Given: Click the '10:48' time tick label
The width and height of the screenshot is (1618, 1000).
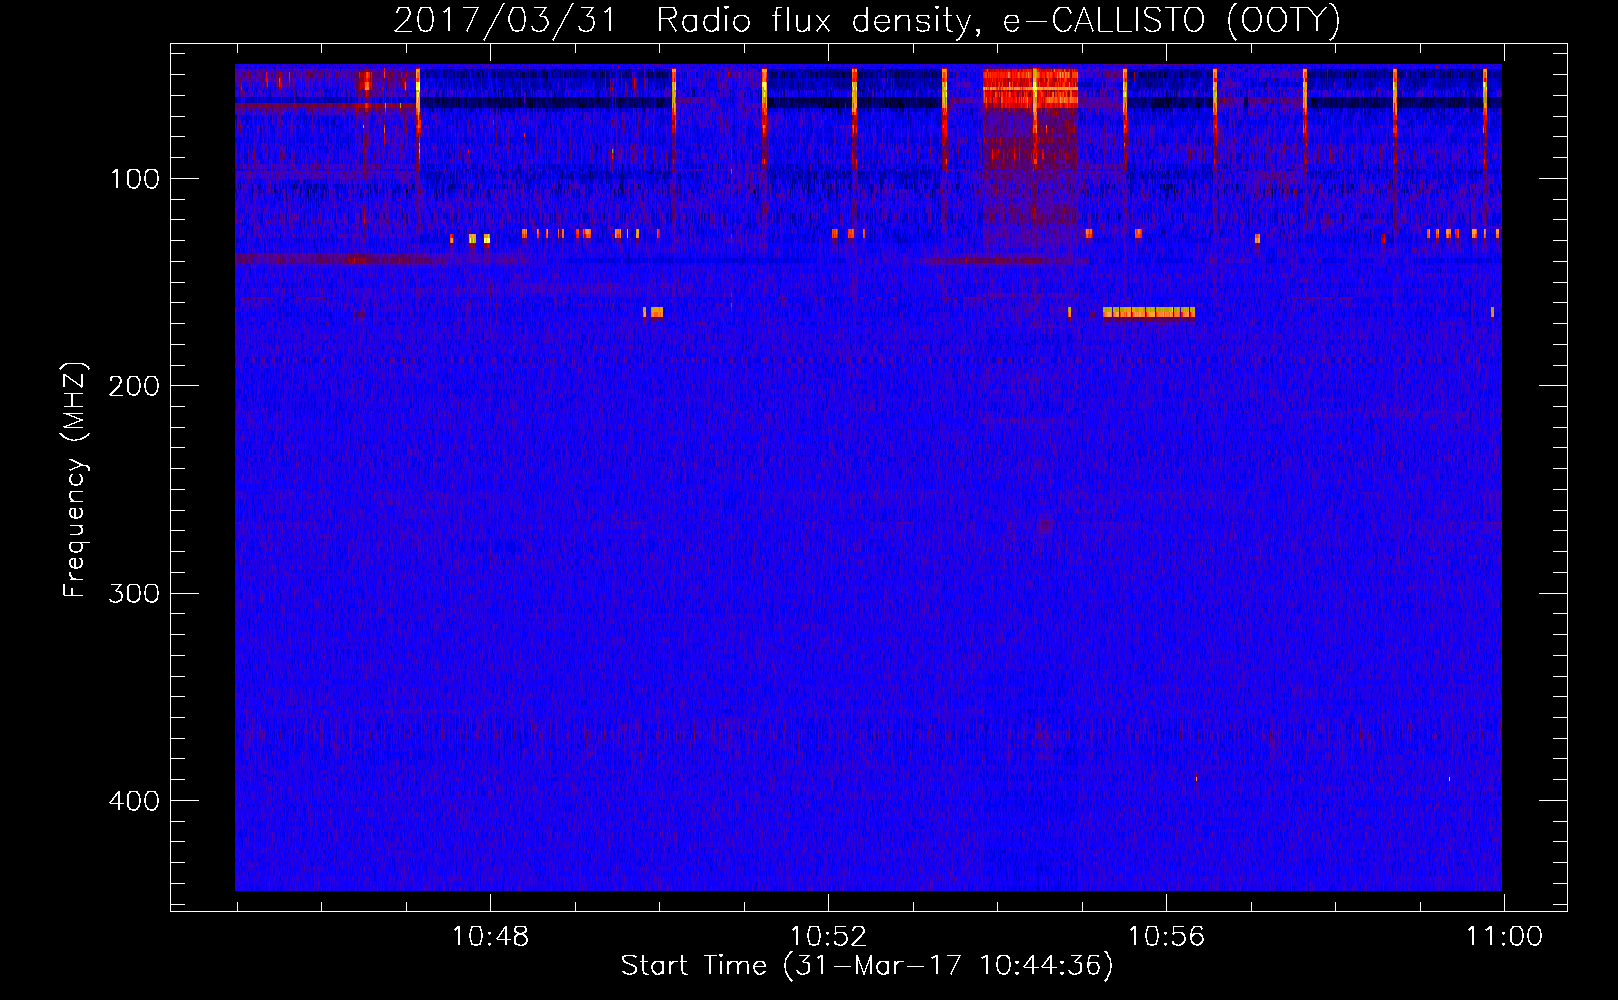Looking at the screenshot, I should [x=490, y=937].
